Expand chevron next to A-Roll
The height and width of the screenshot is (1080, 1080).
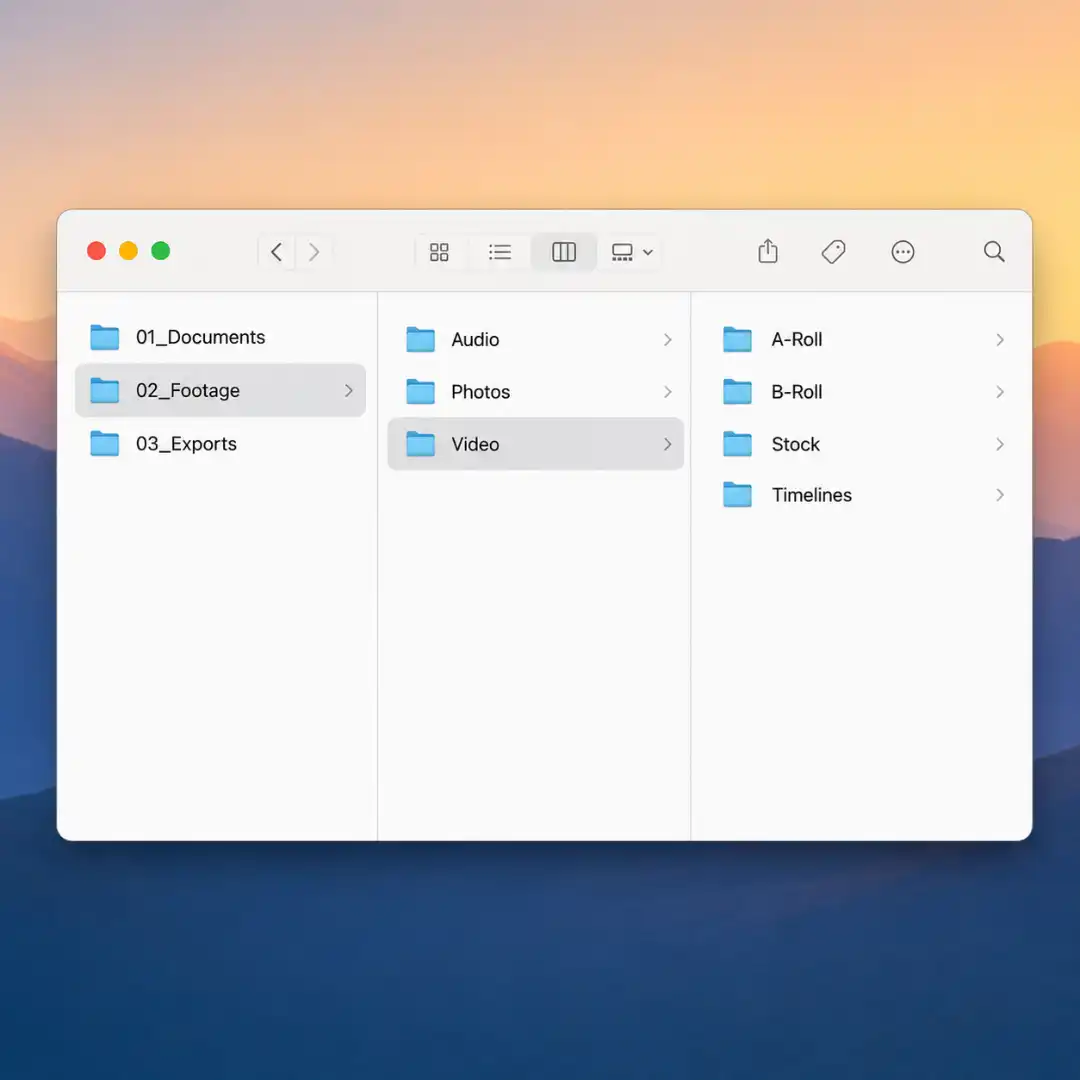click(1000, 340)
